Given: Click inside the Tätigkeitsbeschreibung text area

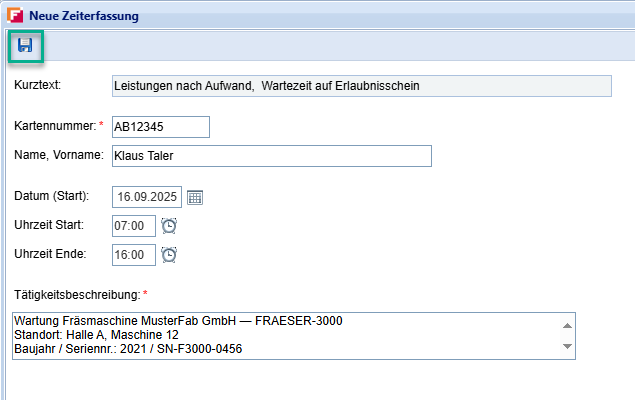Looking at the screenshot, I should click(280, 335).
